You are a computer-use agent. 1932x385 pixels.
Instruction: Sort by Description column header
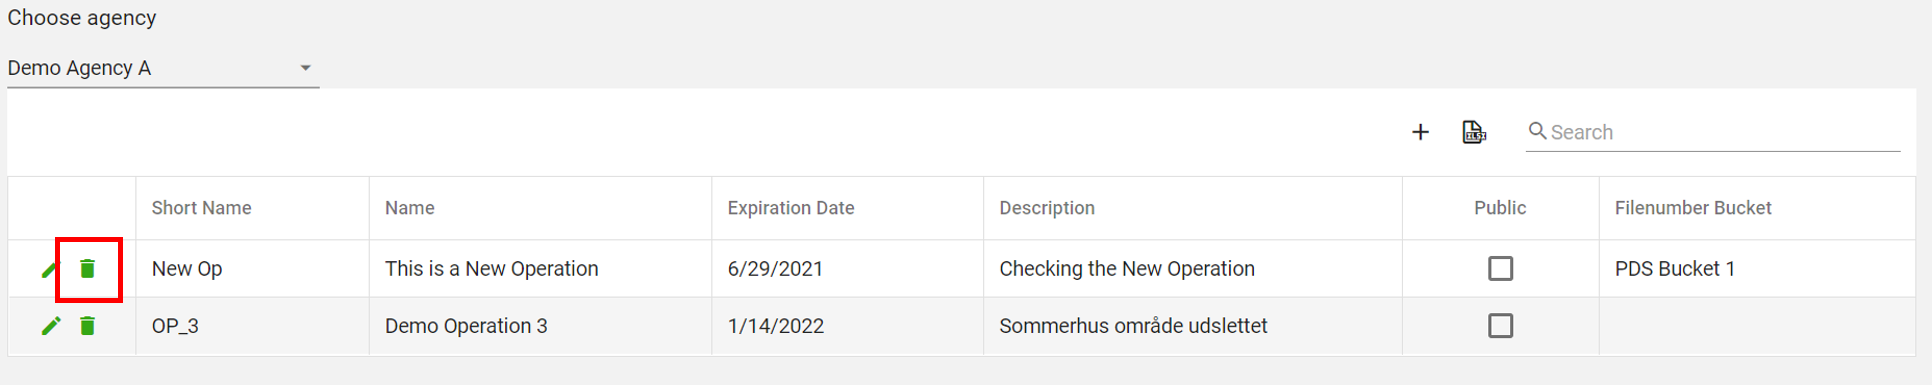pyautogui.click(x=1047, y=208)
